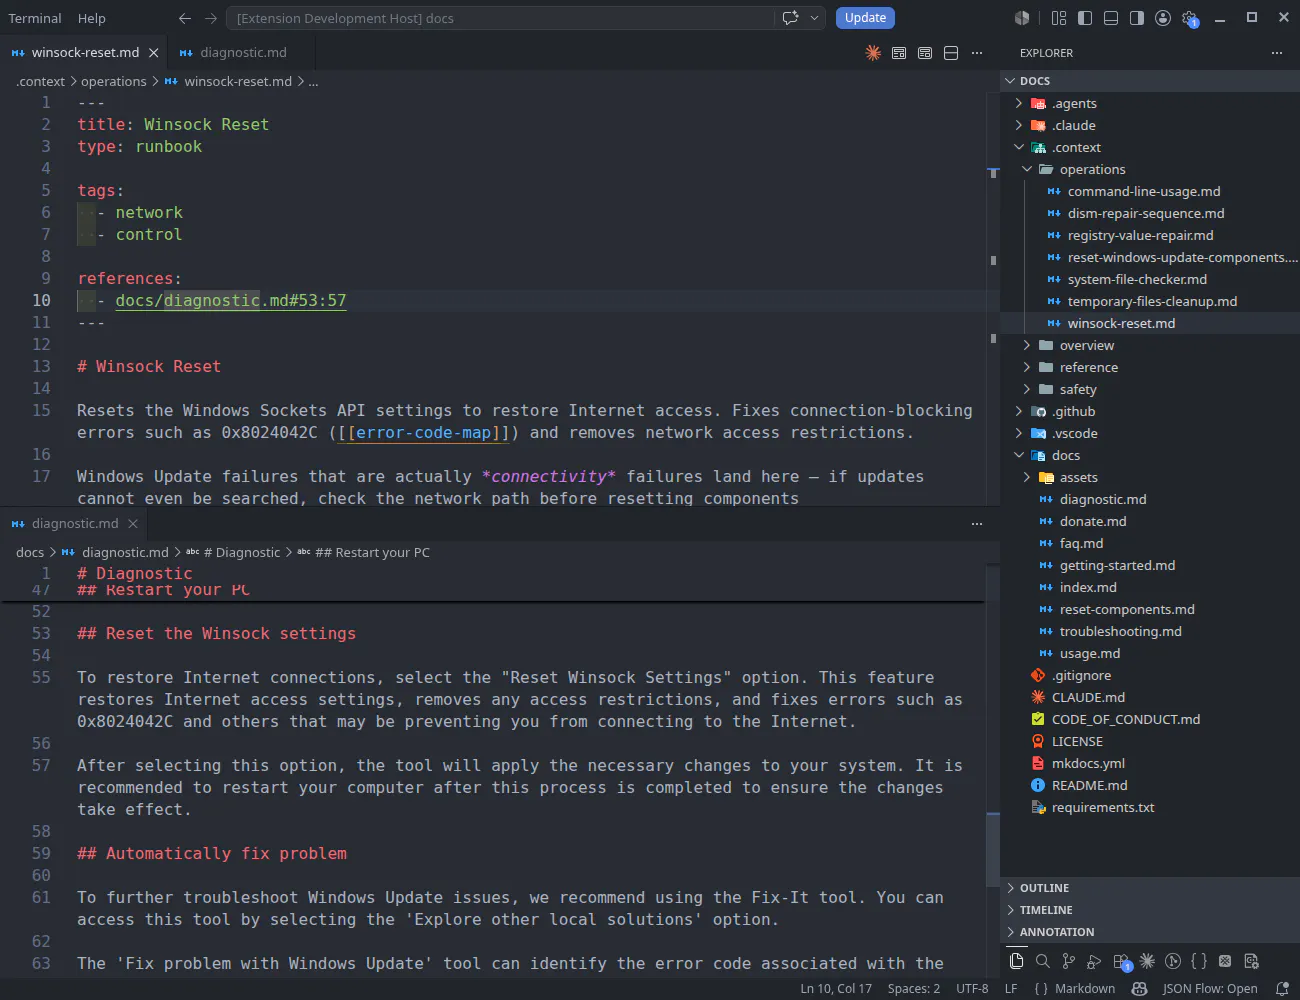Click the first preview layout icon beside Claude icon
This screenshot has width=1300, height=1000.
tap(899, 53)
